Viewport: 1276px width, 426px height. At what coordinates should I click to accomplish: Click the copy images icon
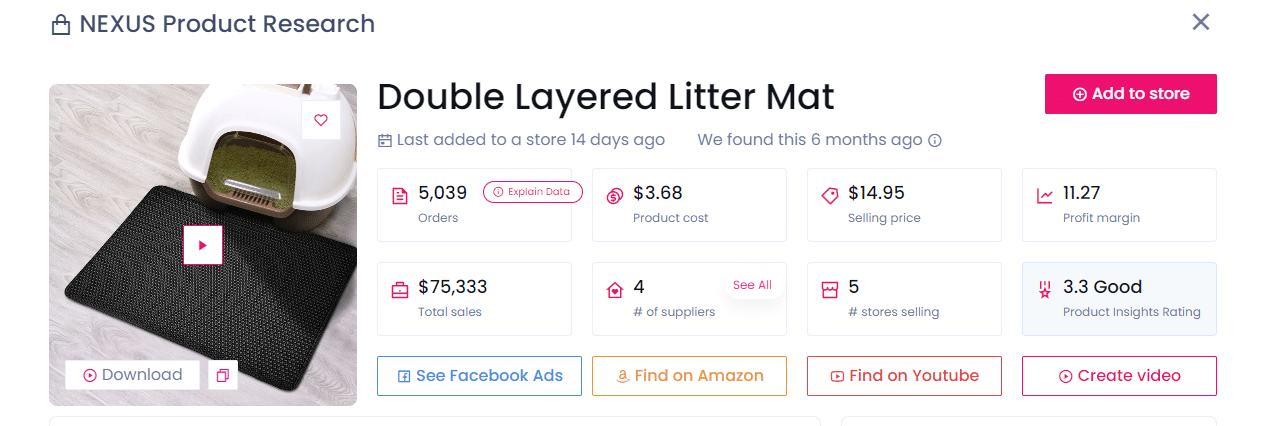[x=222, y=375]
